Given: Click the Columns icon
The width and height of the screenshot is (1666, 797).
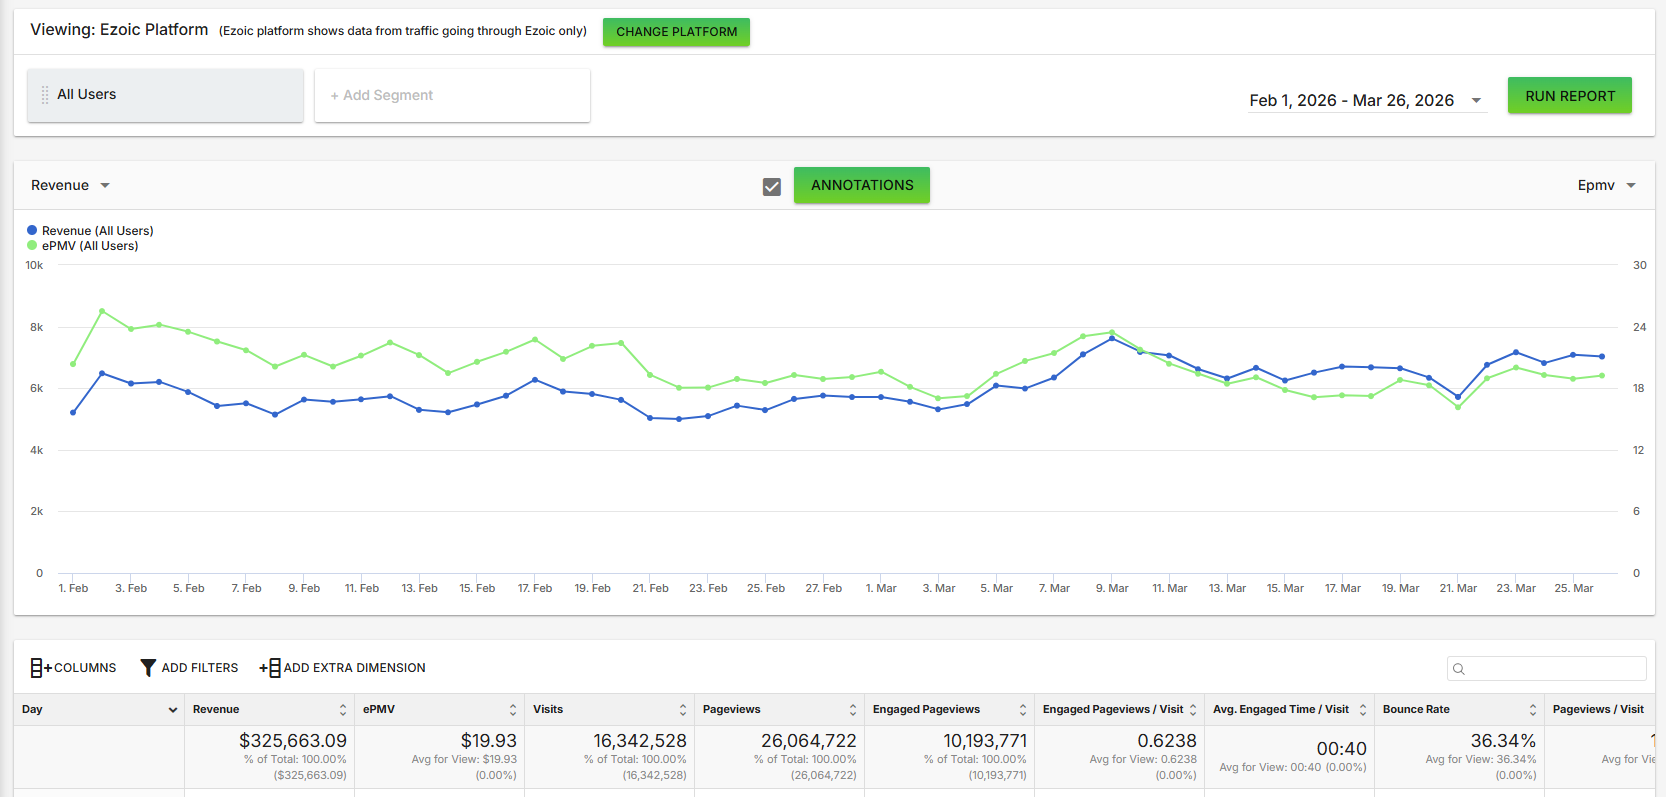Looking at the screenshot, I should click(41, 668).
